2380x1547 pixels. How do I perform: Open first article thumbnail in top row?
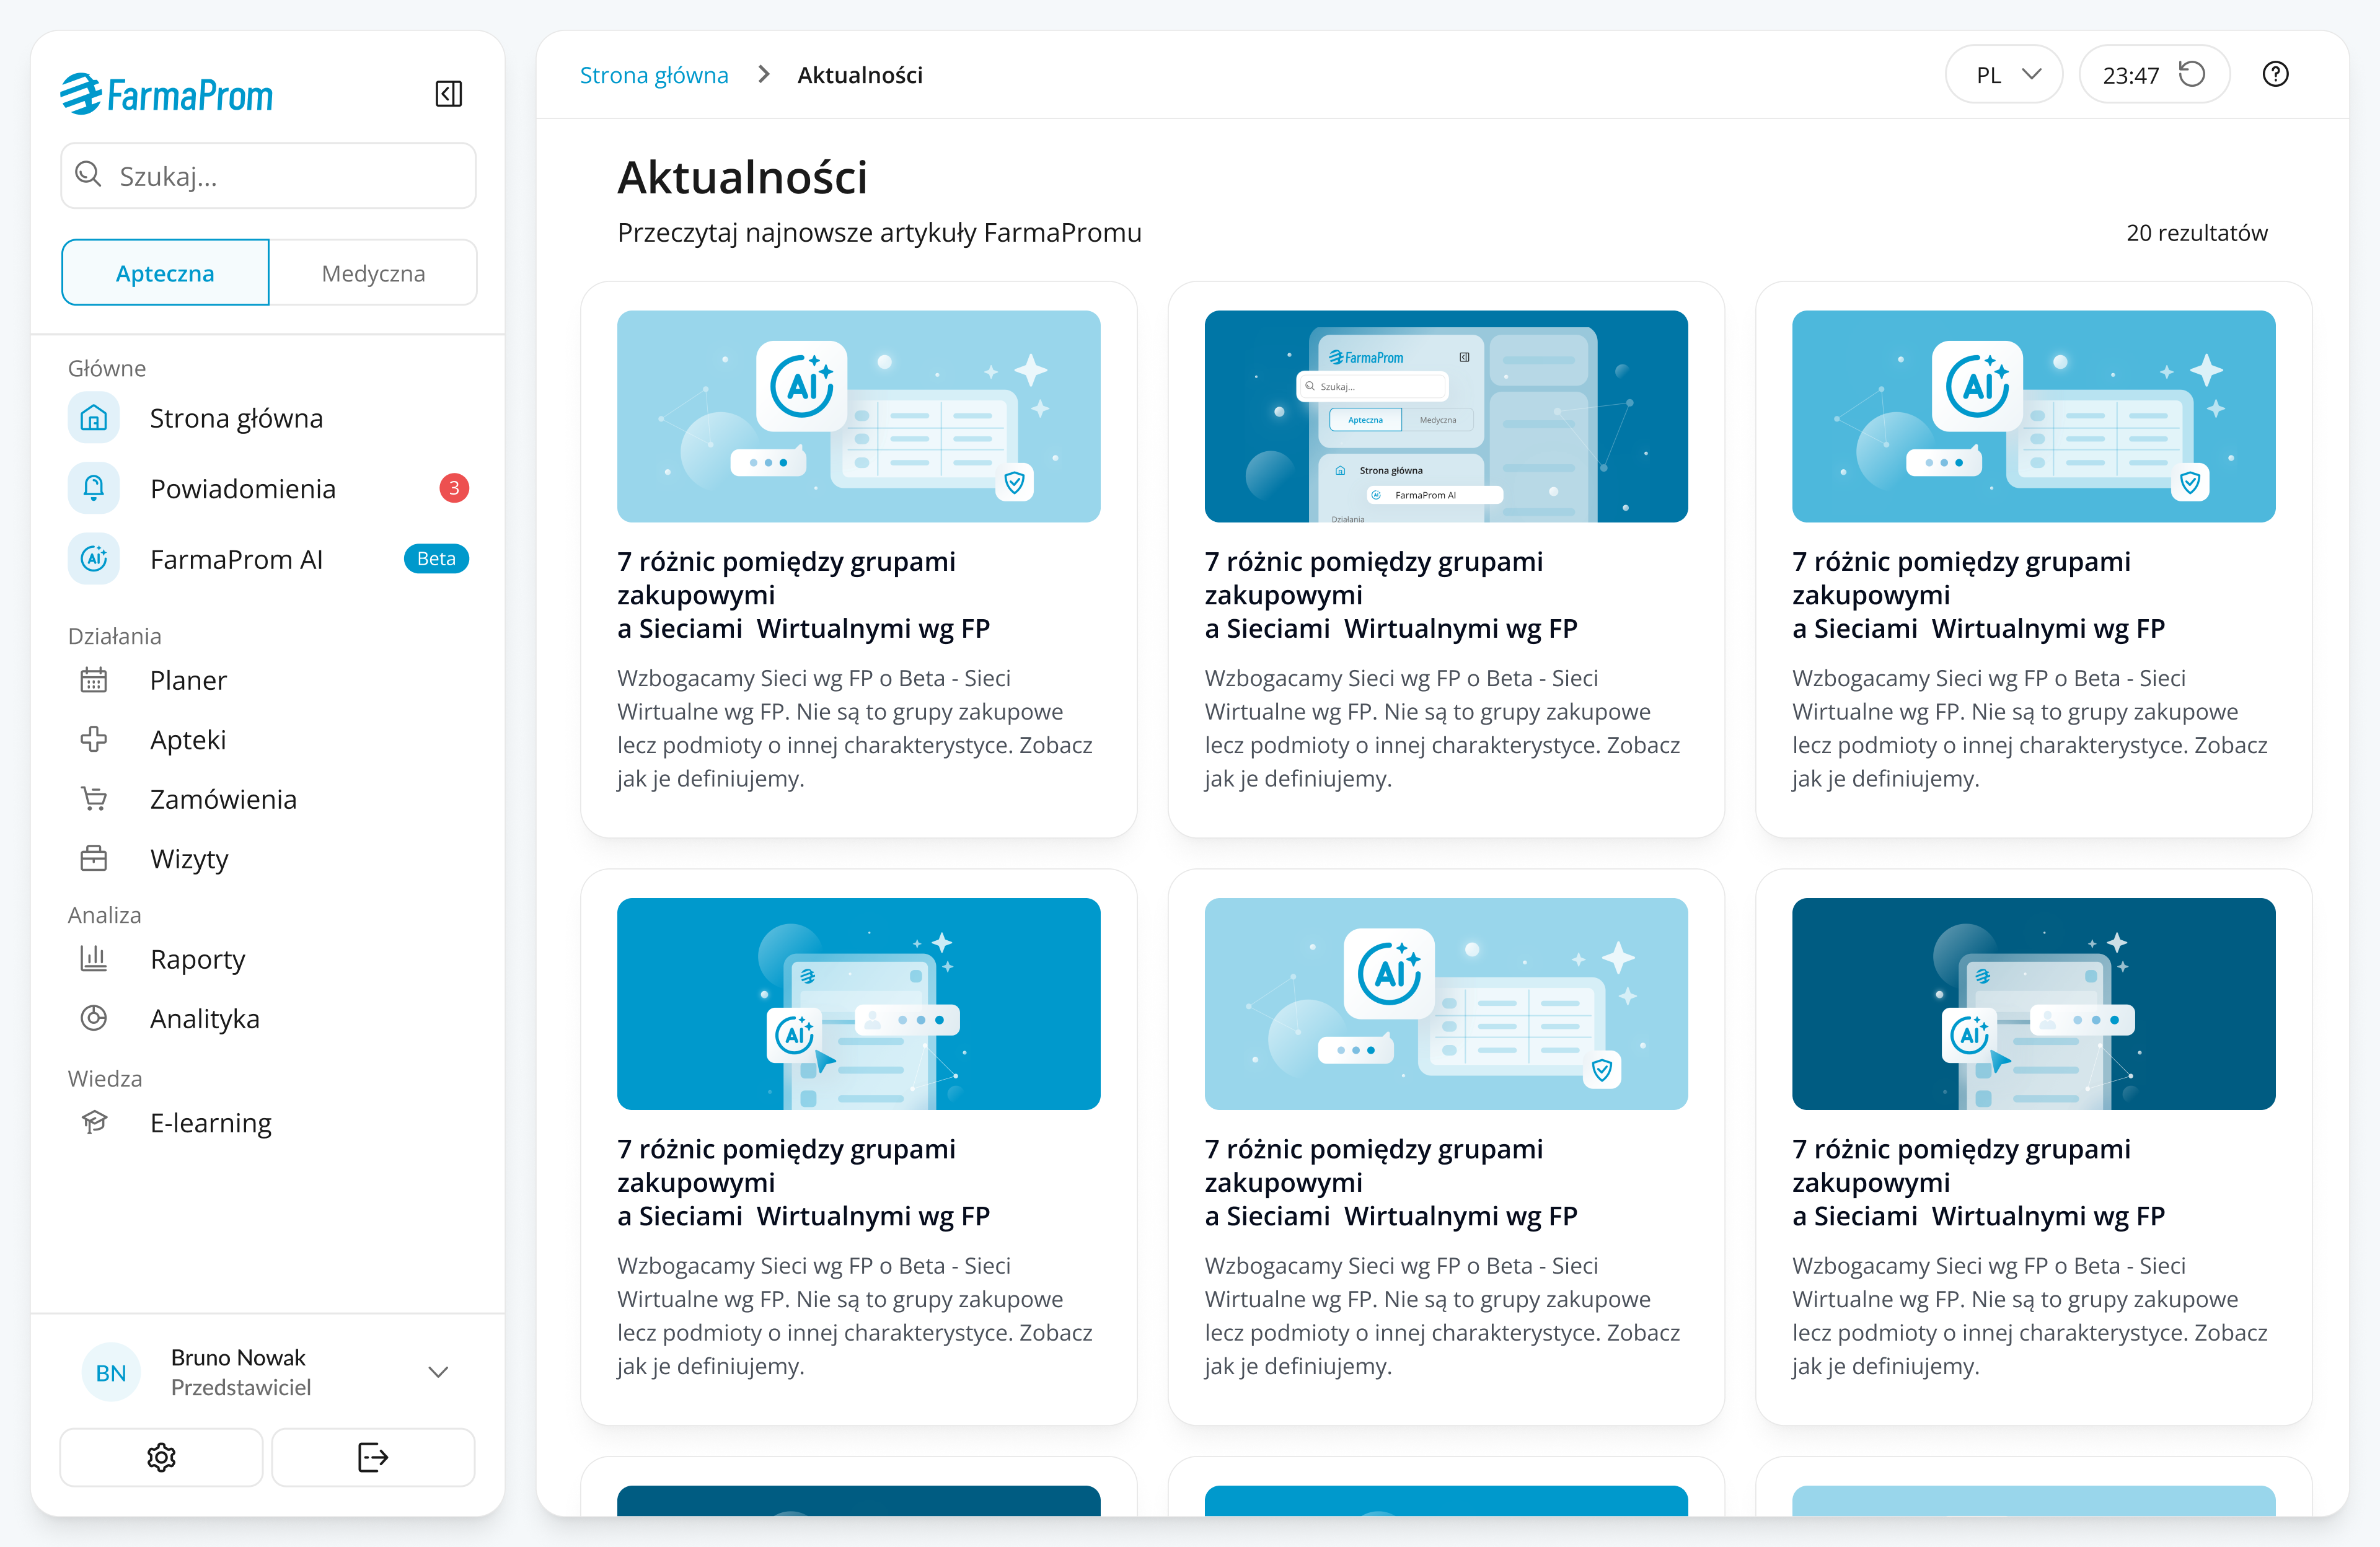coord(858,416)
